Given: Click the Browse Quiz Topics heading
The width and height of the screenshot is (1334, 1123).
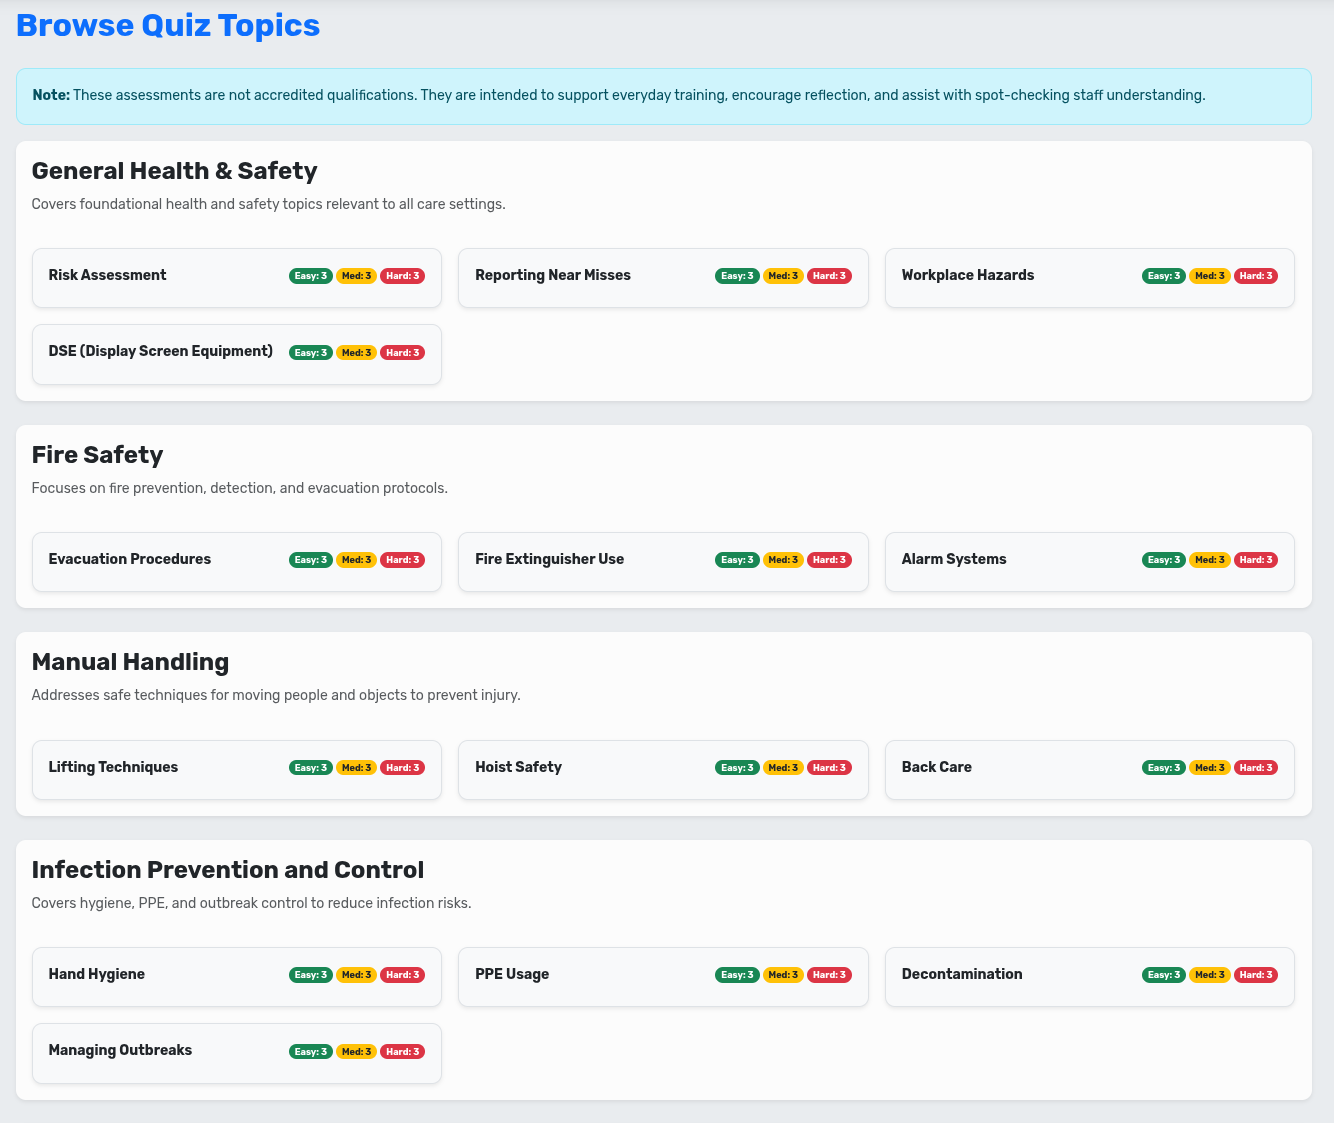Looking at the screenshot, I should [x=168, y=26].
